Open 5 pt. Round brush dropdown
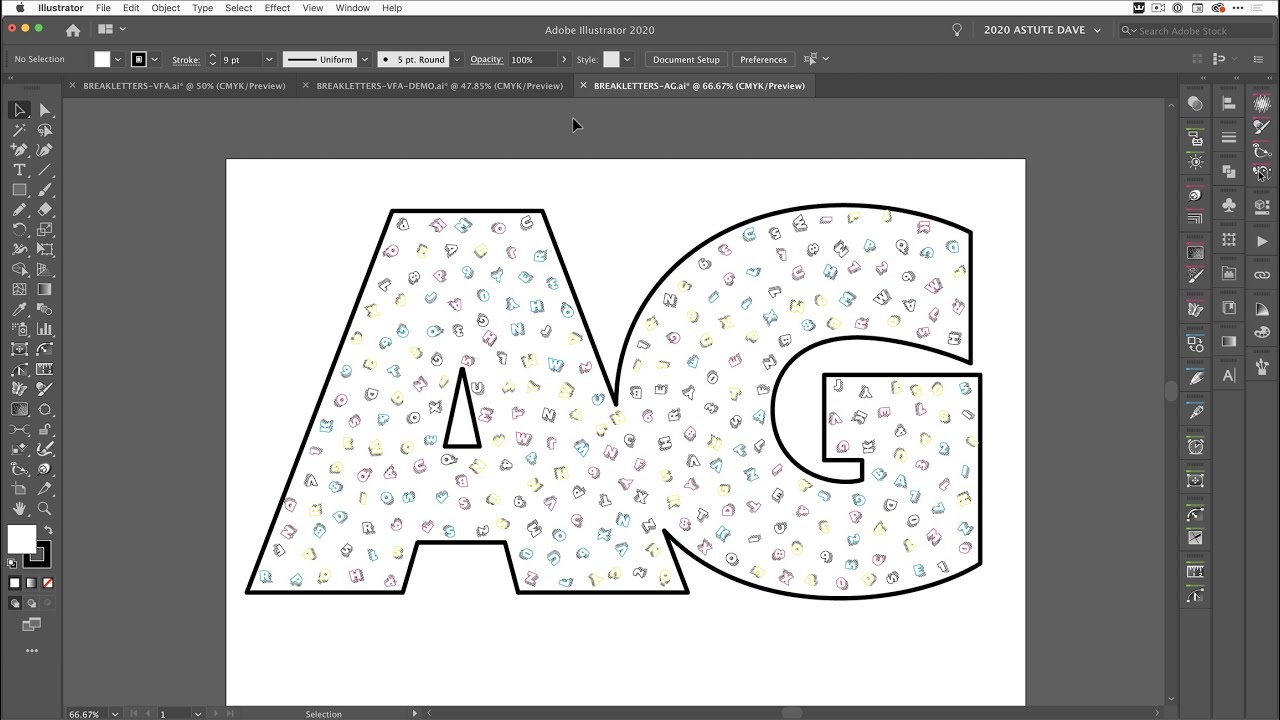Viewport: 1280px width, 720px height. pyautogui.click(x=457, y=59)
